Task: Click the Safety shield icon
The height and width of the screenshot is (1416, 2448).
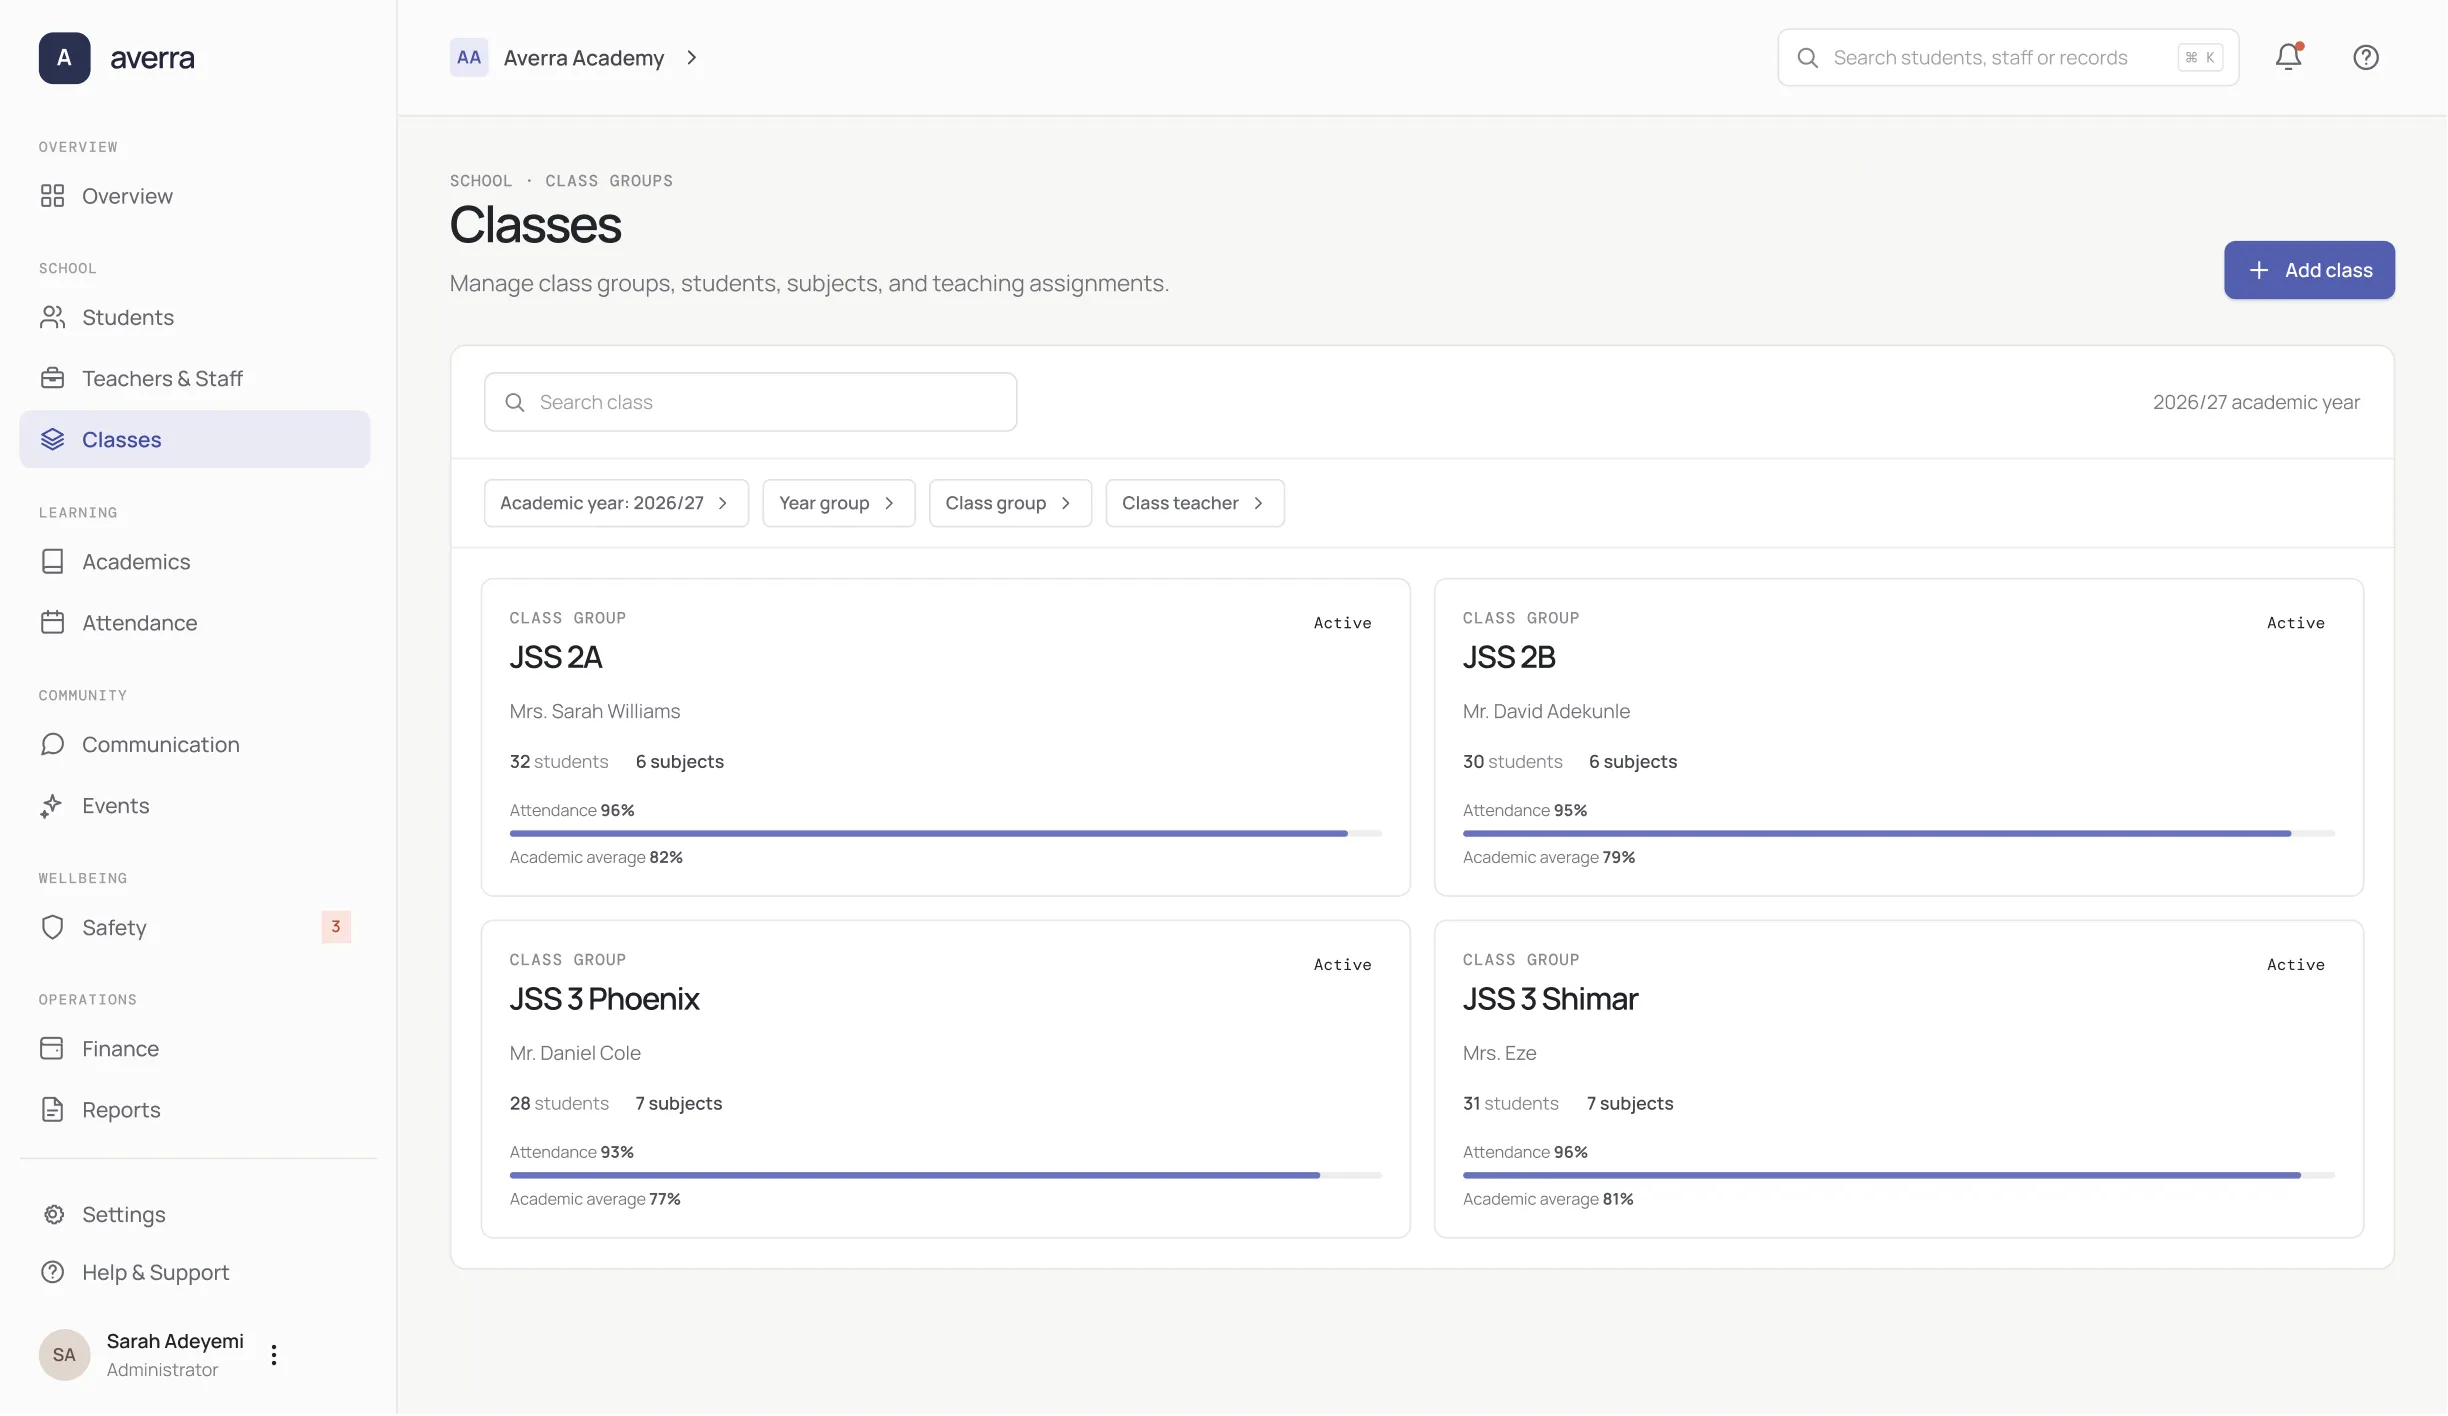Action: [x=53, y=928]
